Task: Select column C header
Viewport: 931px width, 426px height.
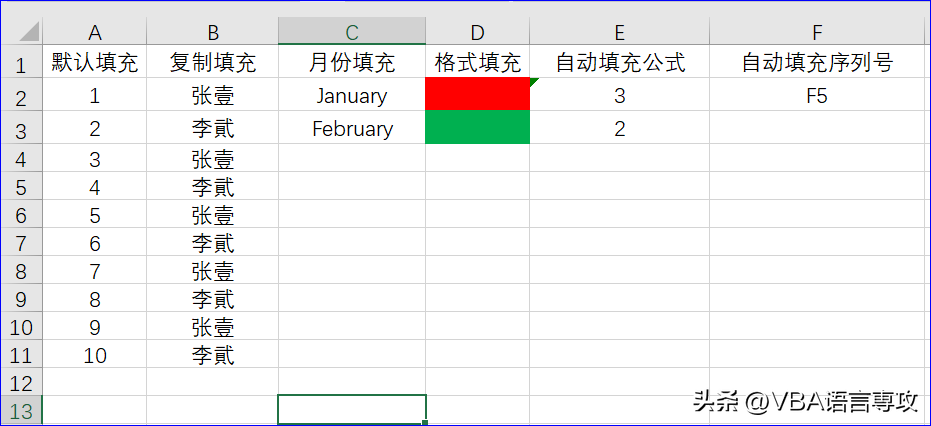Action: [x=351, y=32]
